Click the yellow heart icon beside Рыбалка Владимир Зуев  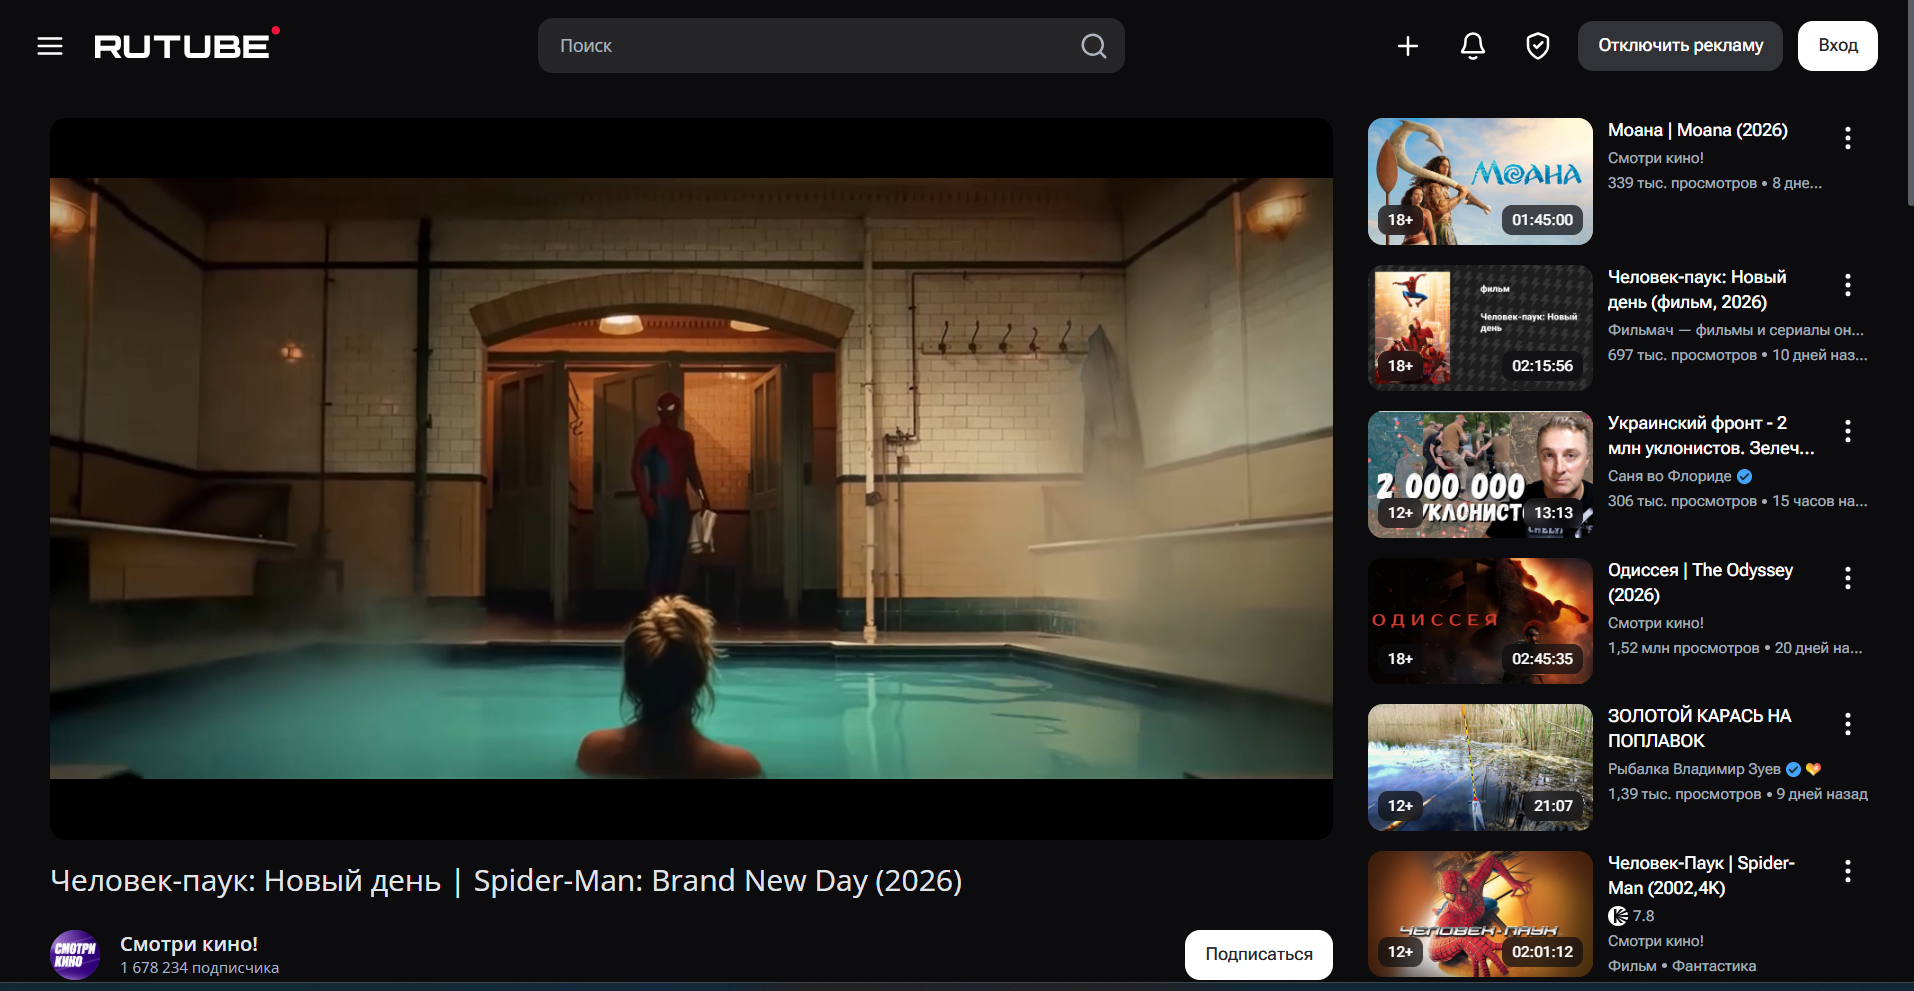pyautogui.click(x=1814, y=769)
